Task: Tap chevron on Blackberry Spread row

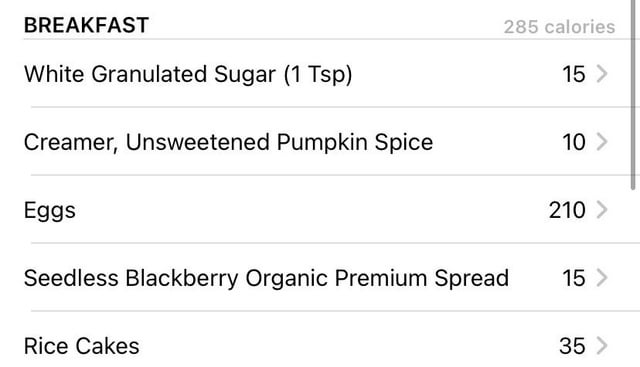Action: click(x=602, y=278)
